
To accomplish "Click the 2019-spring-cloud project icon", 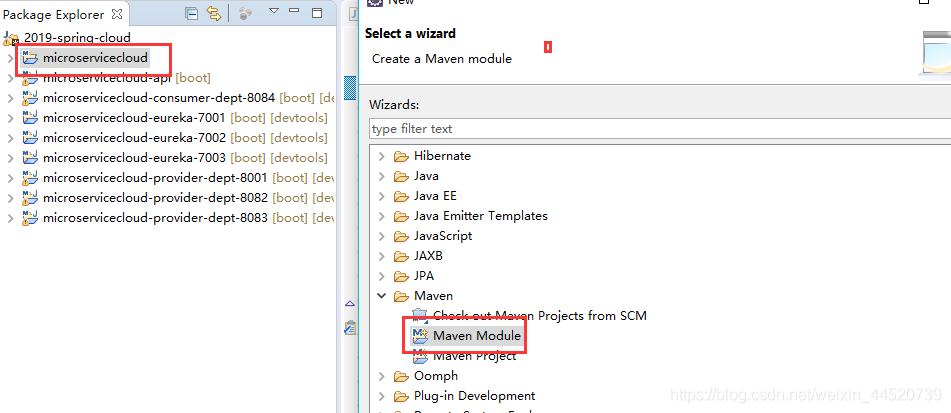I will pos(11,39).
